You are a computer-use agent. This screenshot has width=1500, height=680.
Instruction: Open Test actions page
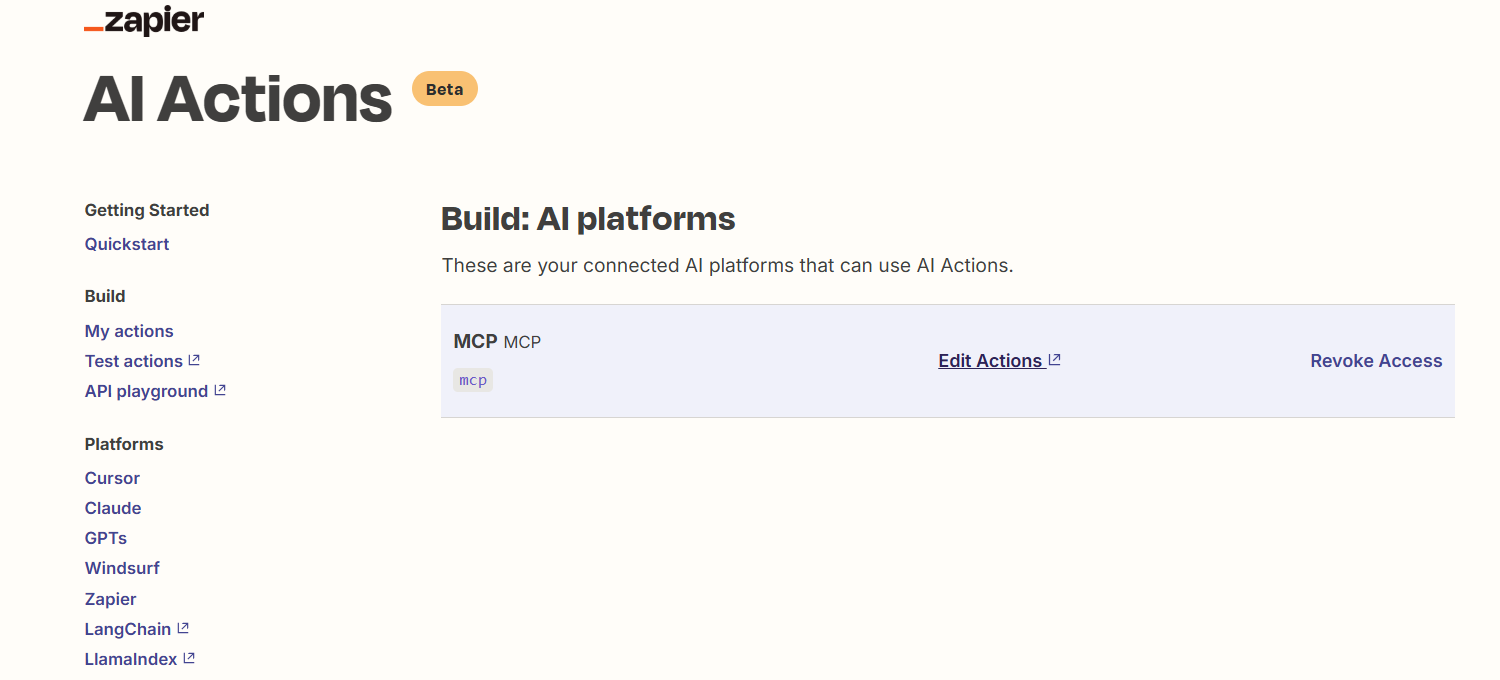click(134, 361)
